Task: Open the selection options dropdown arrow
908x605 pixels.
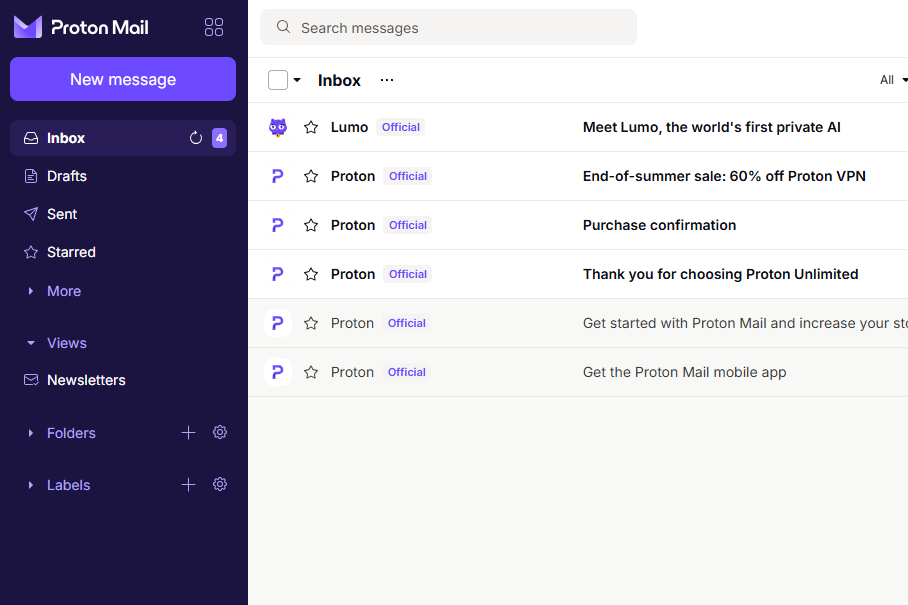Action: [297, 80]
